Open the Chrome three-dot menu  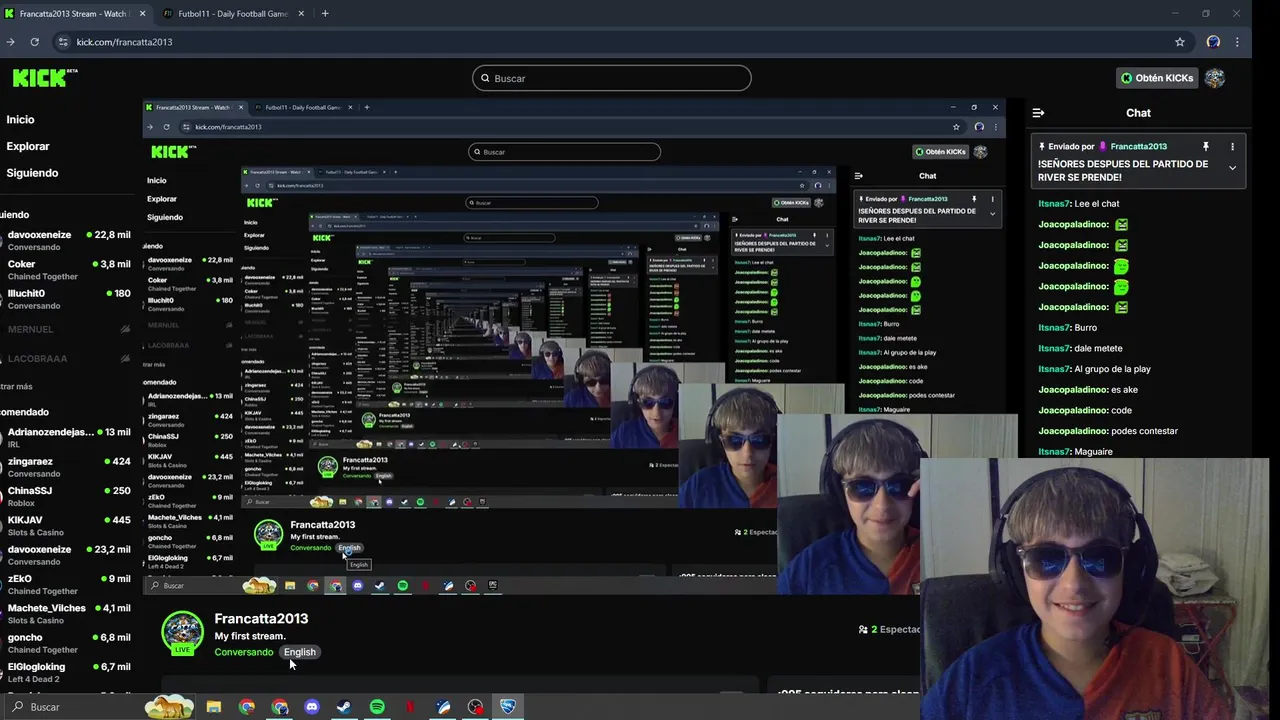(1237, 42)
